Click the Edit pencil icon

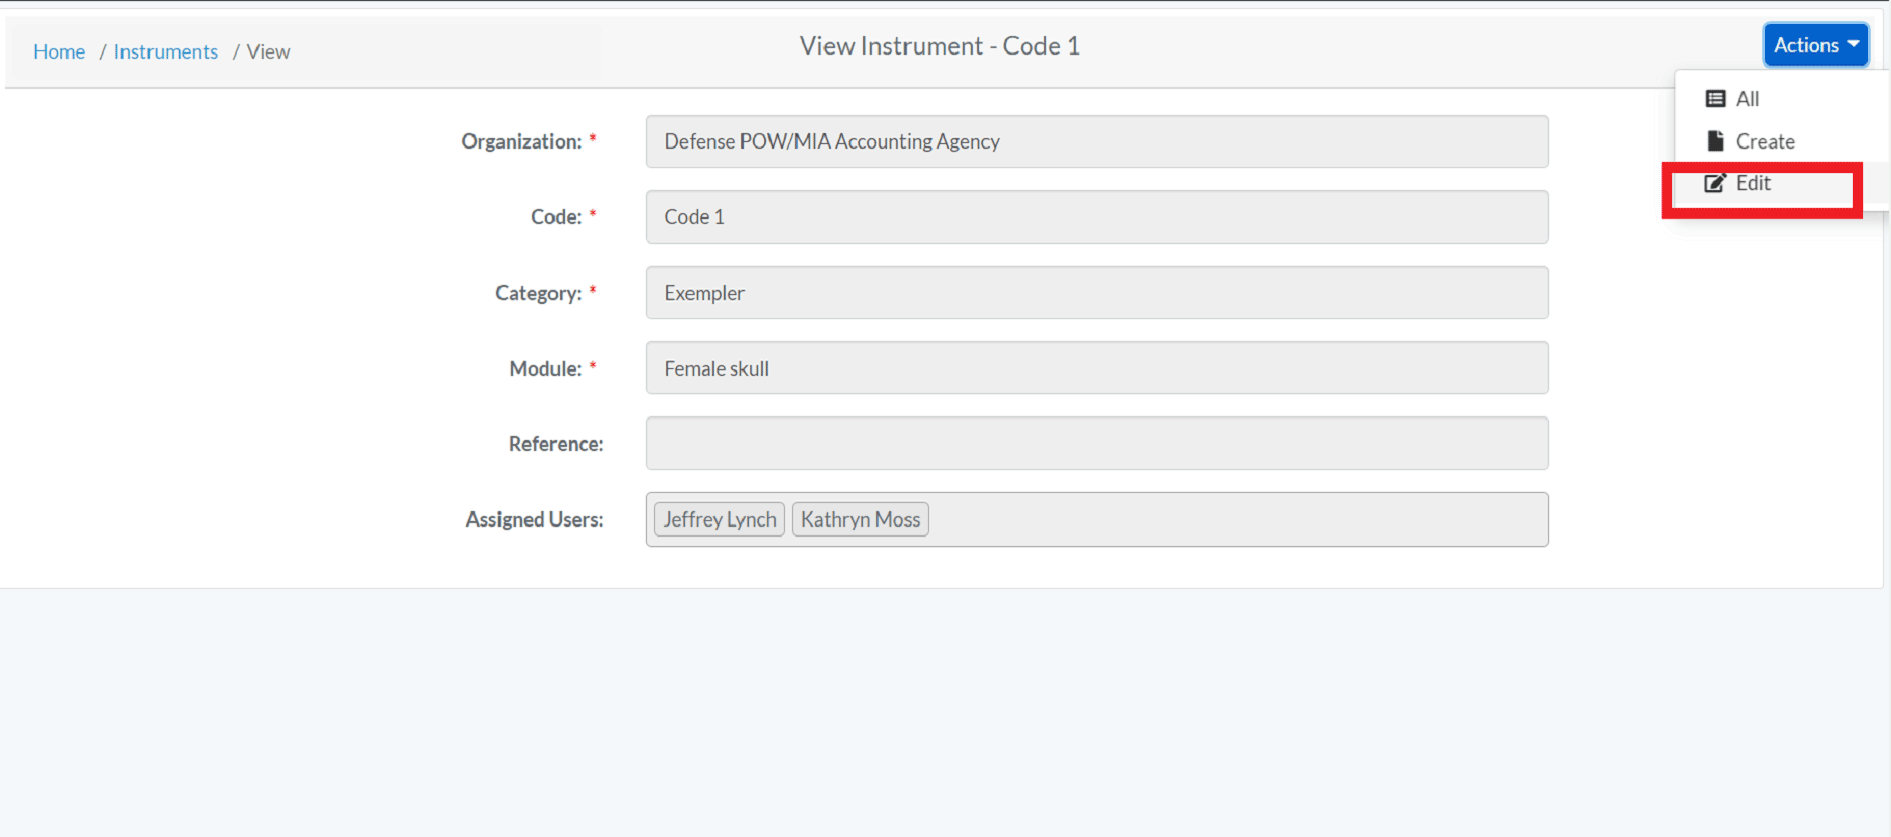1715,183
